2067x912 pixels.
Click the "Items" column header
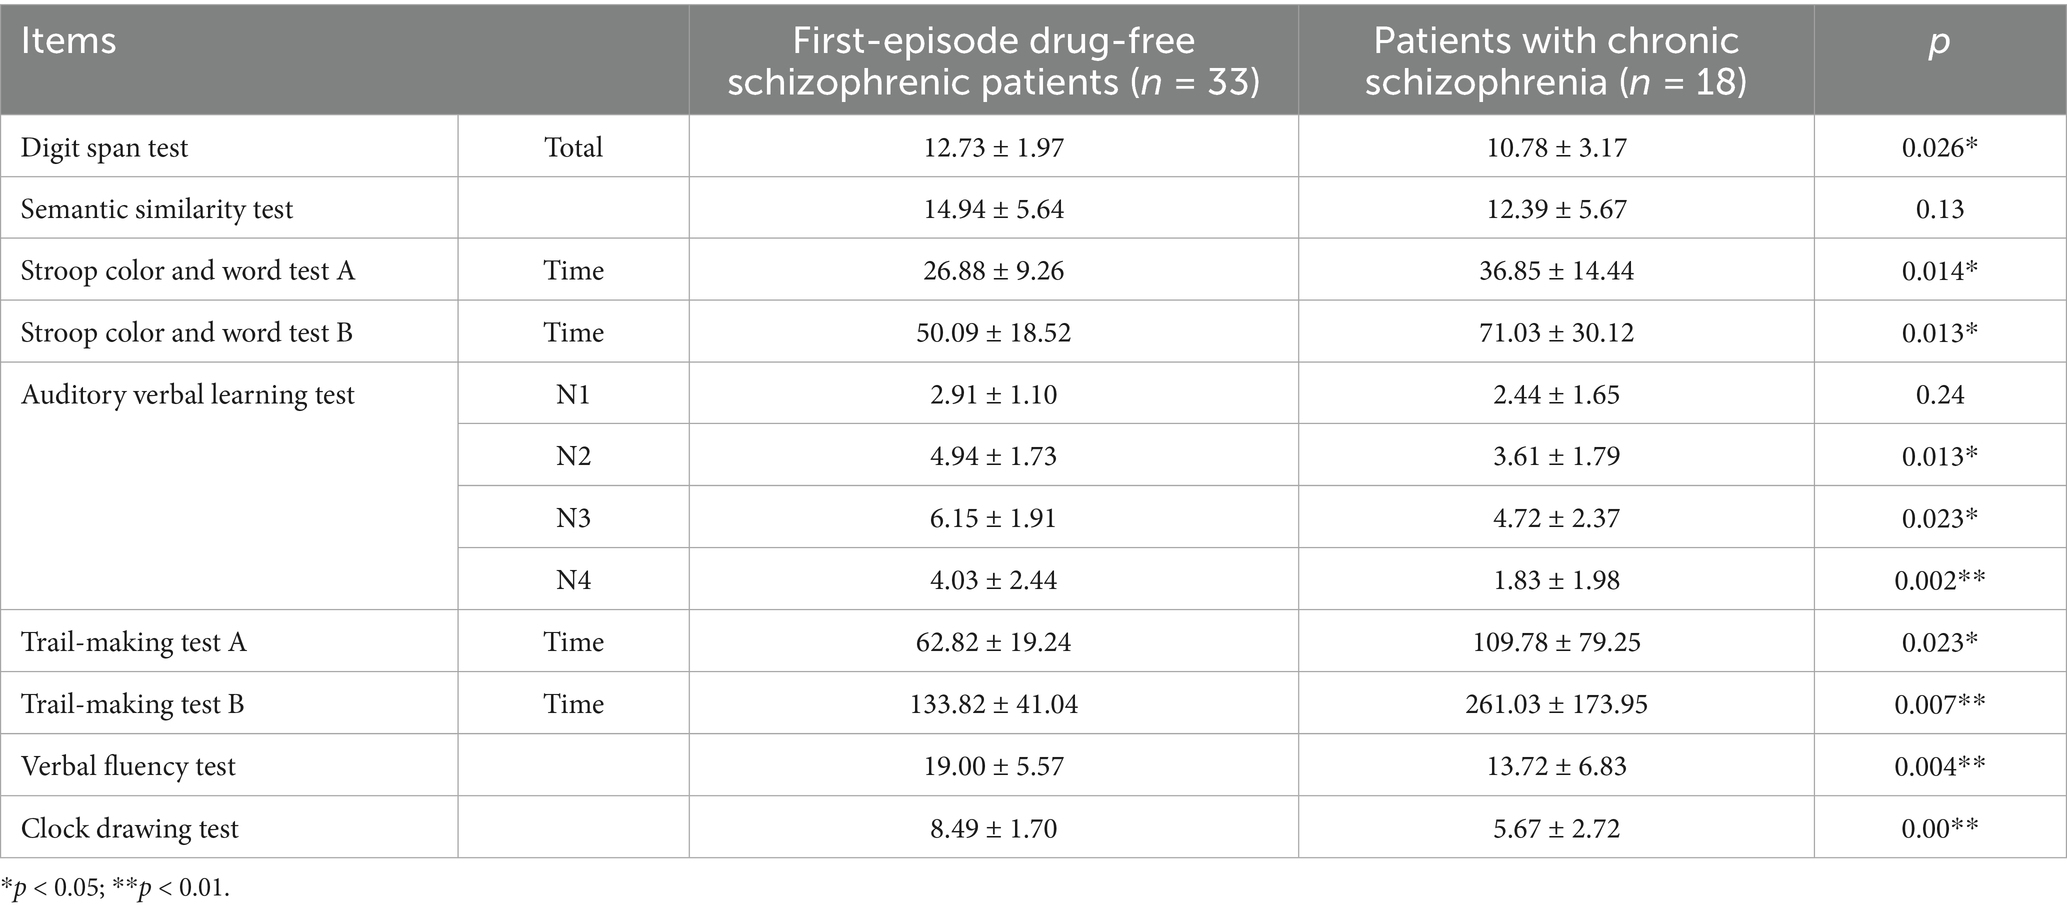click(69, 42)
